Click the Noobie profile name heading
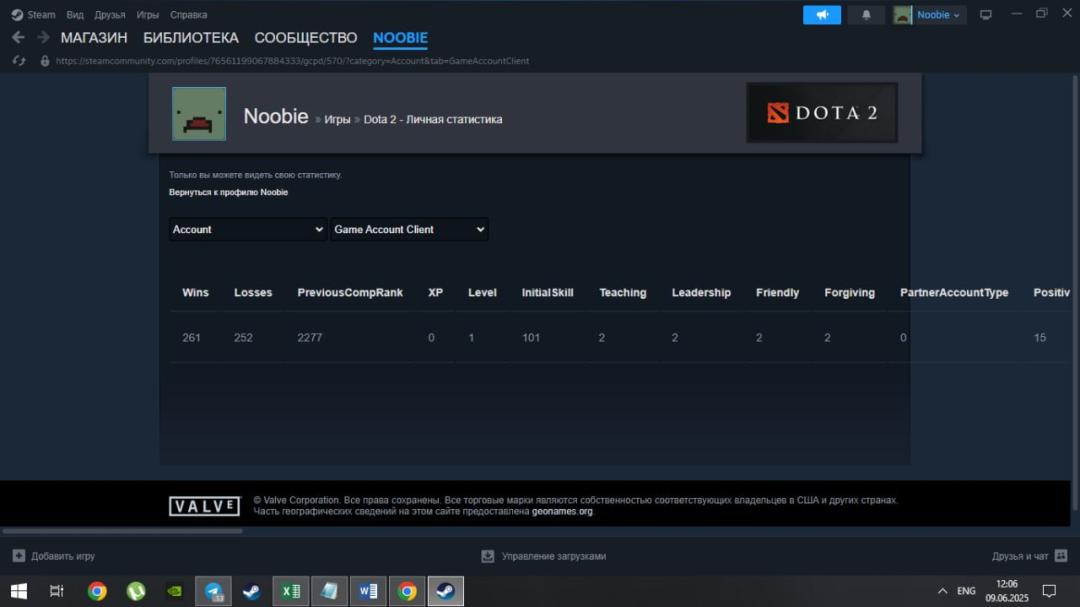The width and height of the screenshot is (1080, 607). click(276, 116)
